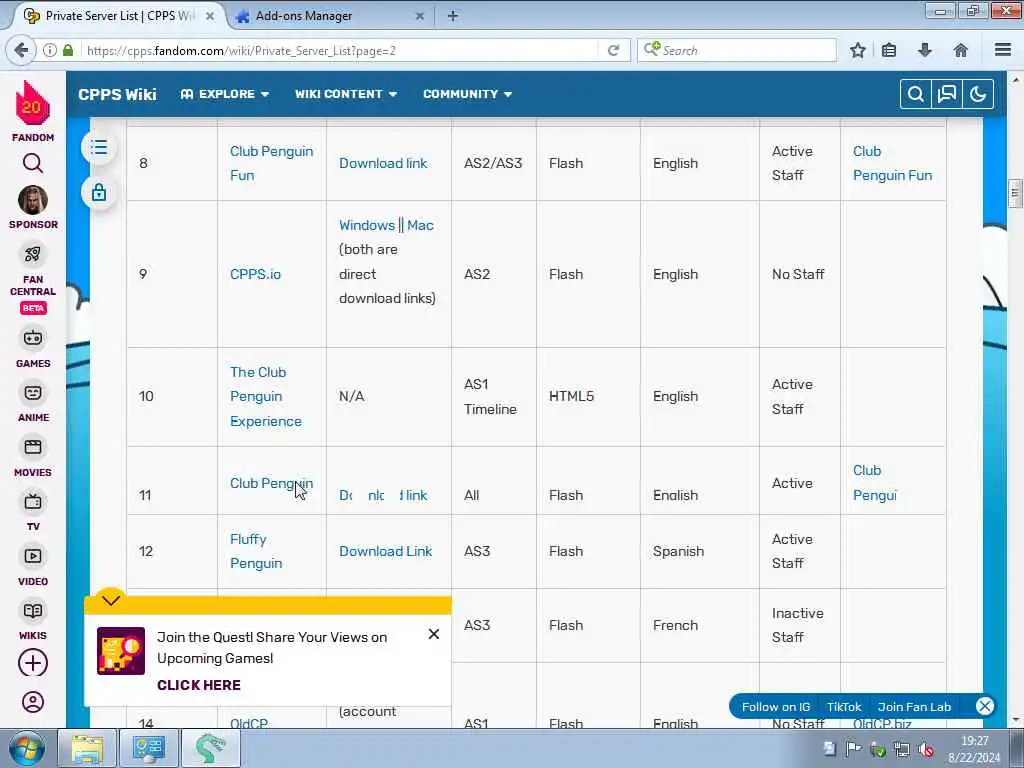Open the Games controller icon
Image resolution: width=1024 pixels, height=768 pixels.
tap(33, 338)
